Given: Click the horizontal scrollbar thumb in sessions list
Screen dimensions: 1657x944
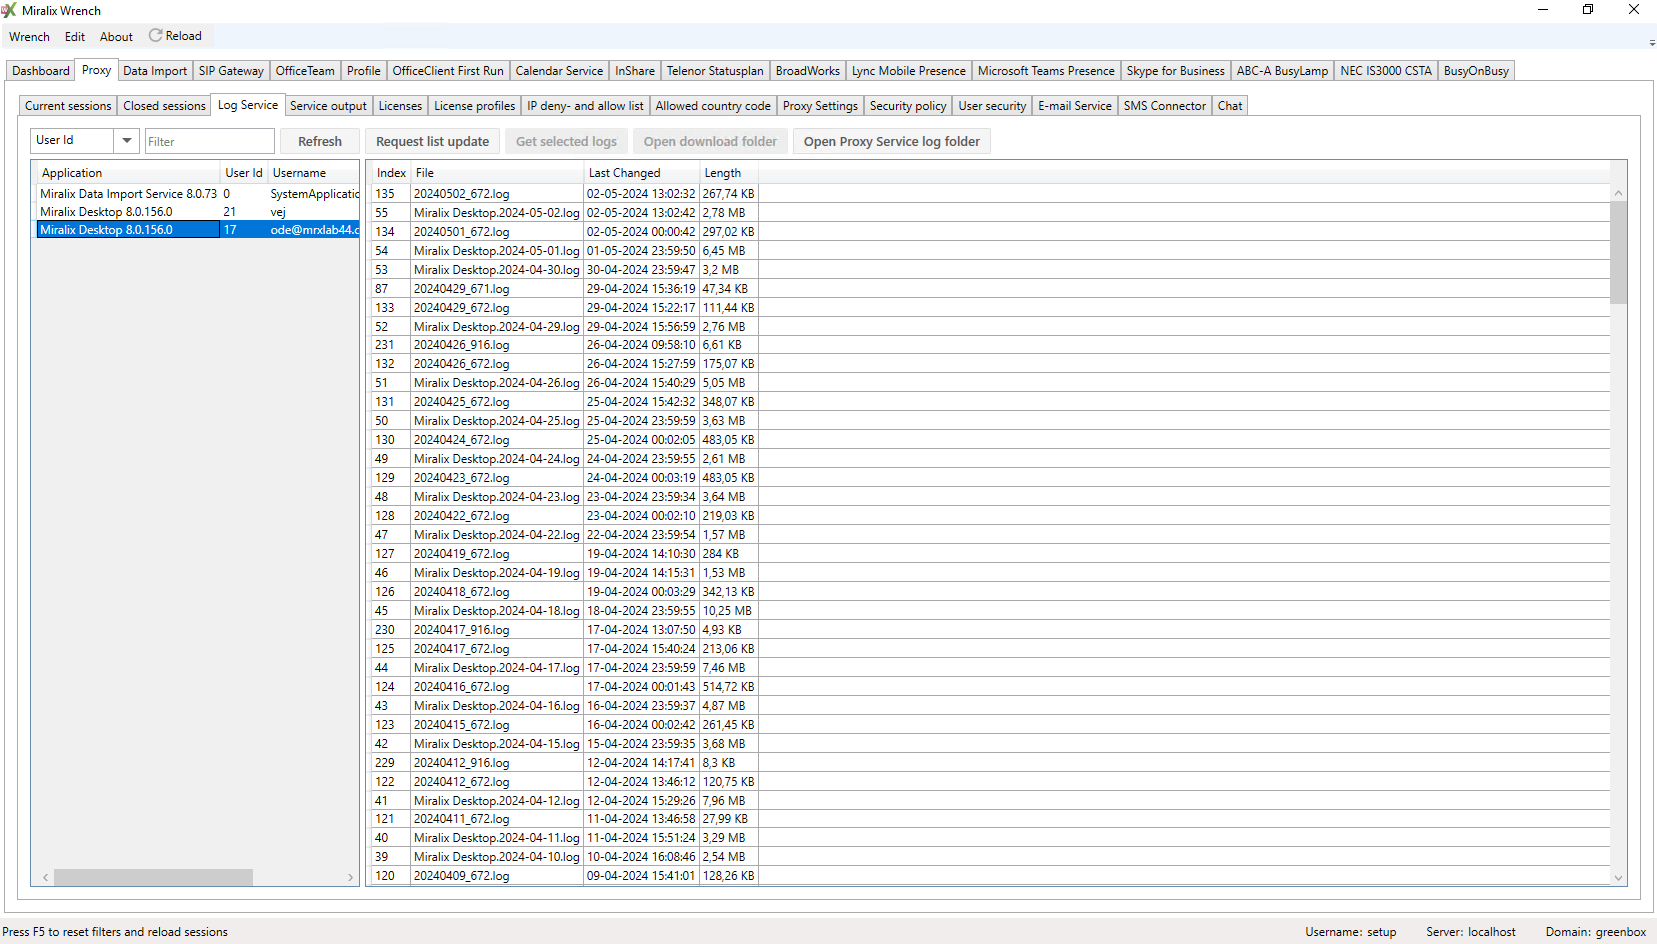Looking at the screenshot, I should pyautogui.click(x=153, y=877).
